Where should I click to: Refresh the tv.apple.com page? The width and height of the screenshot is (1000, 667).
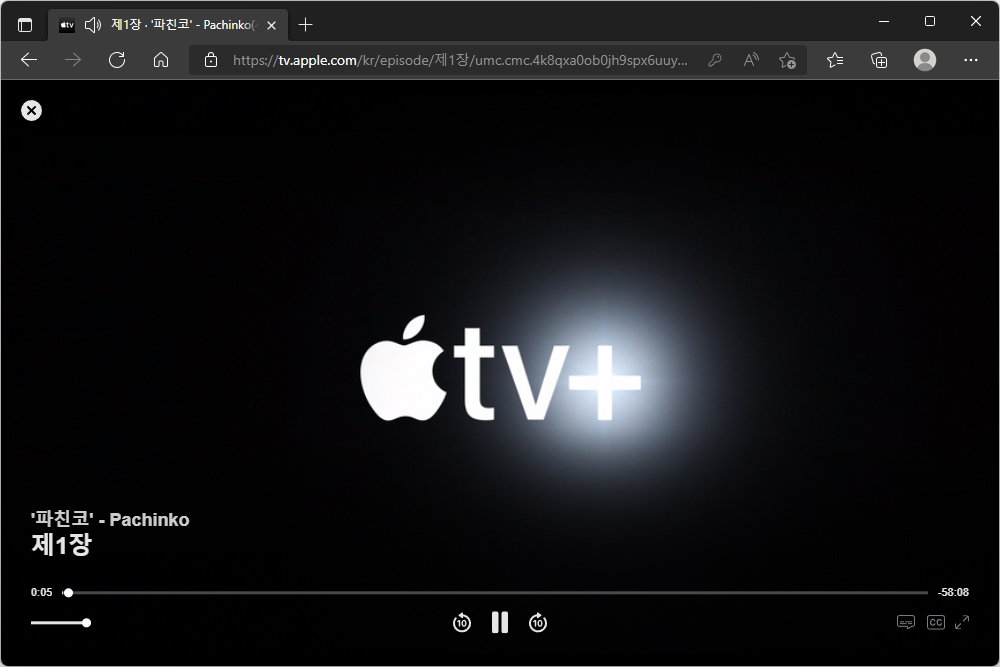click(117, 60)
